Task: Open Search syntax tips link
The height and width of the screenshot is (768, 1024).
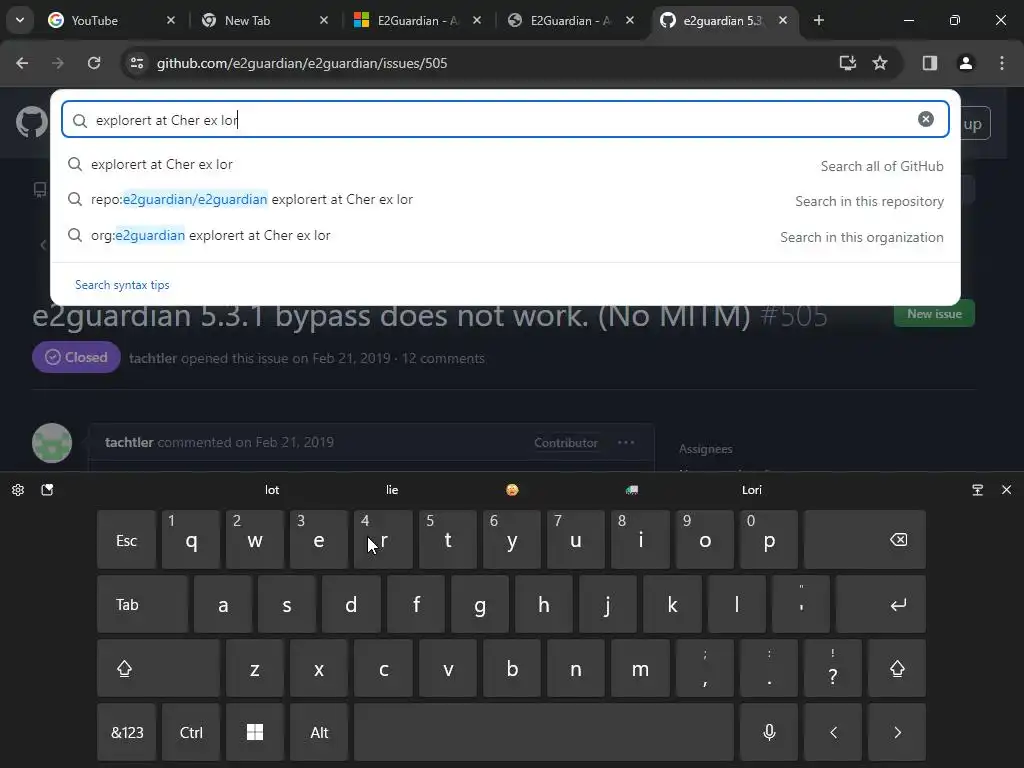Action: click(122, 285)
